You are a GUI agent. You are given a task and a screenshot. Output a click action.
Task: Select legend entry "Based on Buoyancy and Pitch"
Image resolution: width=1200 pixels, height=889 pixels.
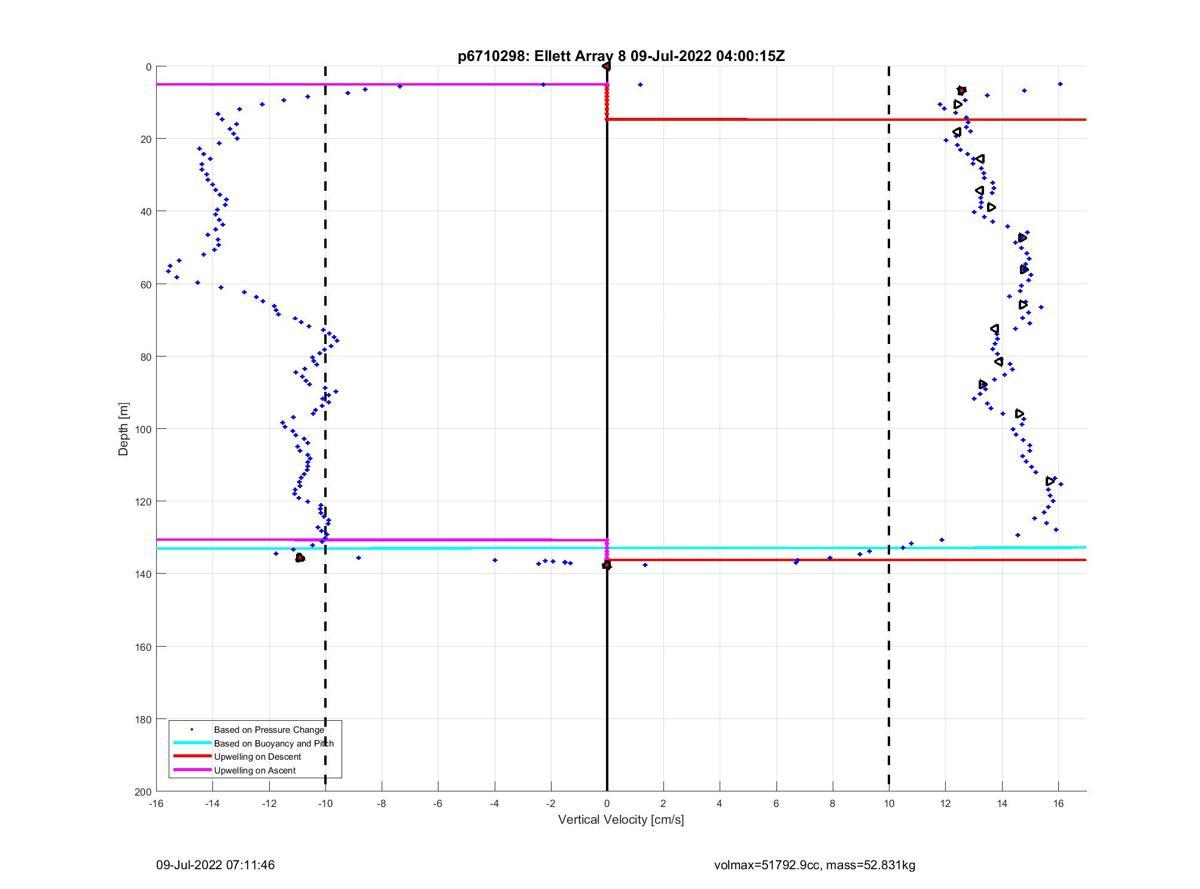click(273, 743)
